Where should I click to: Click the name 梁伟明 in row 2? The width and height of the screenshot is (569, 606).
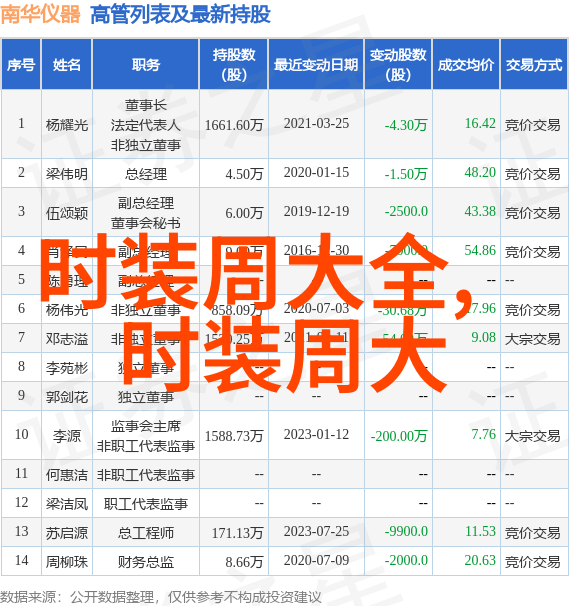point(67,174)
